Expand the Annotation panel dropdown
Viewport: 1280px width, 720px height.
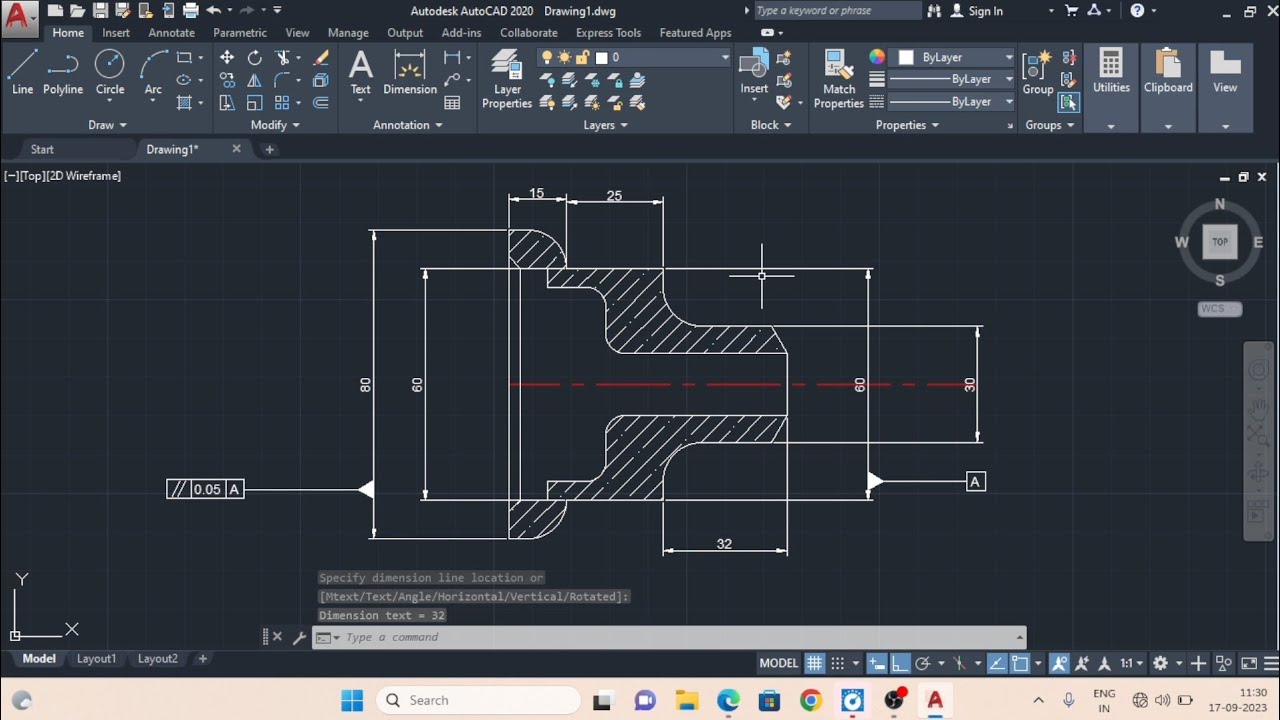[x=408, y=125]
